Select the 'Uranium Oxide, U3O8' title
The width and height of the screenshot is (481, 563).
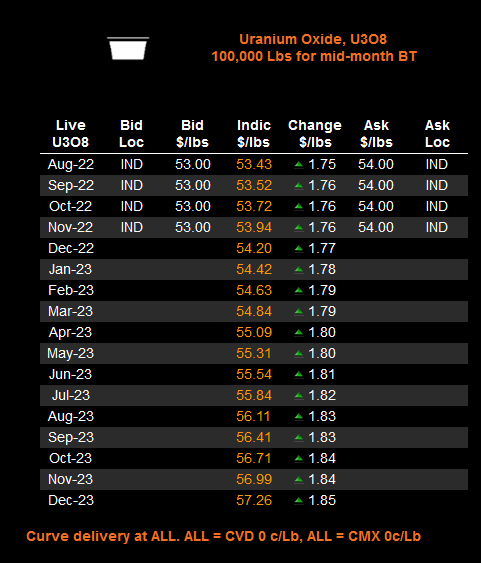313,39
